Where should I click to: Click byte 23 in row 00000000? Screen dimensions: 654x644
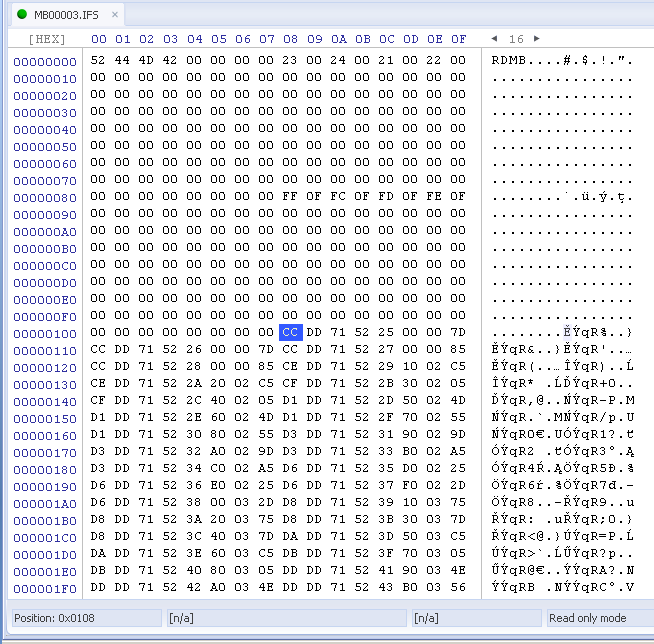(x=290, y=60)
